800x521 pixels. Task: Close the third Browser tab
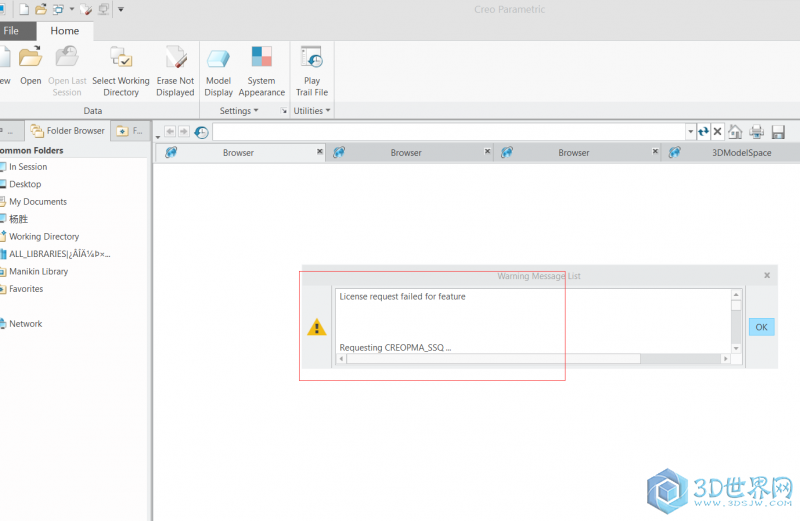click(x=655, y=152)
